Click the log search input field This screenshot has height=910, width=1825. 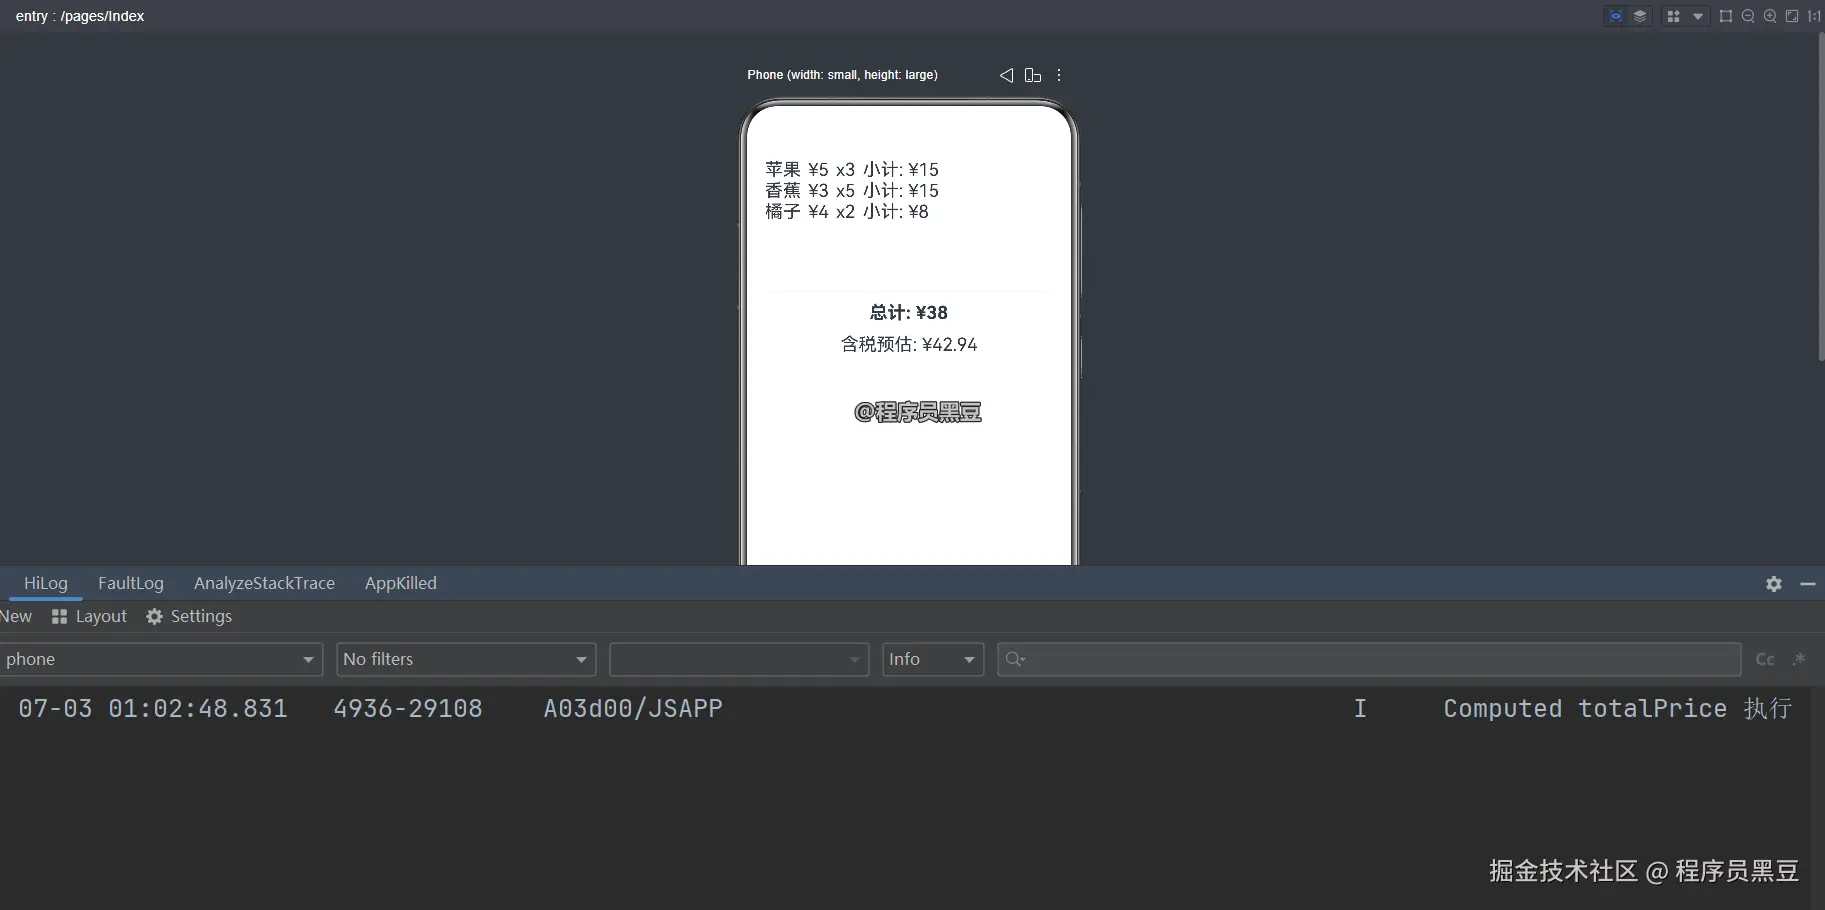[x=1369, y=659]
